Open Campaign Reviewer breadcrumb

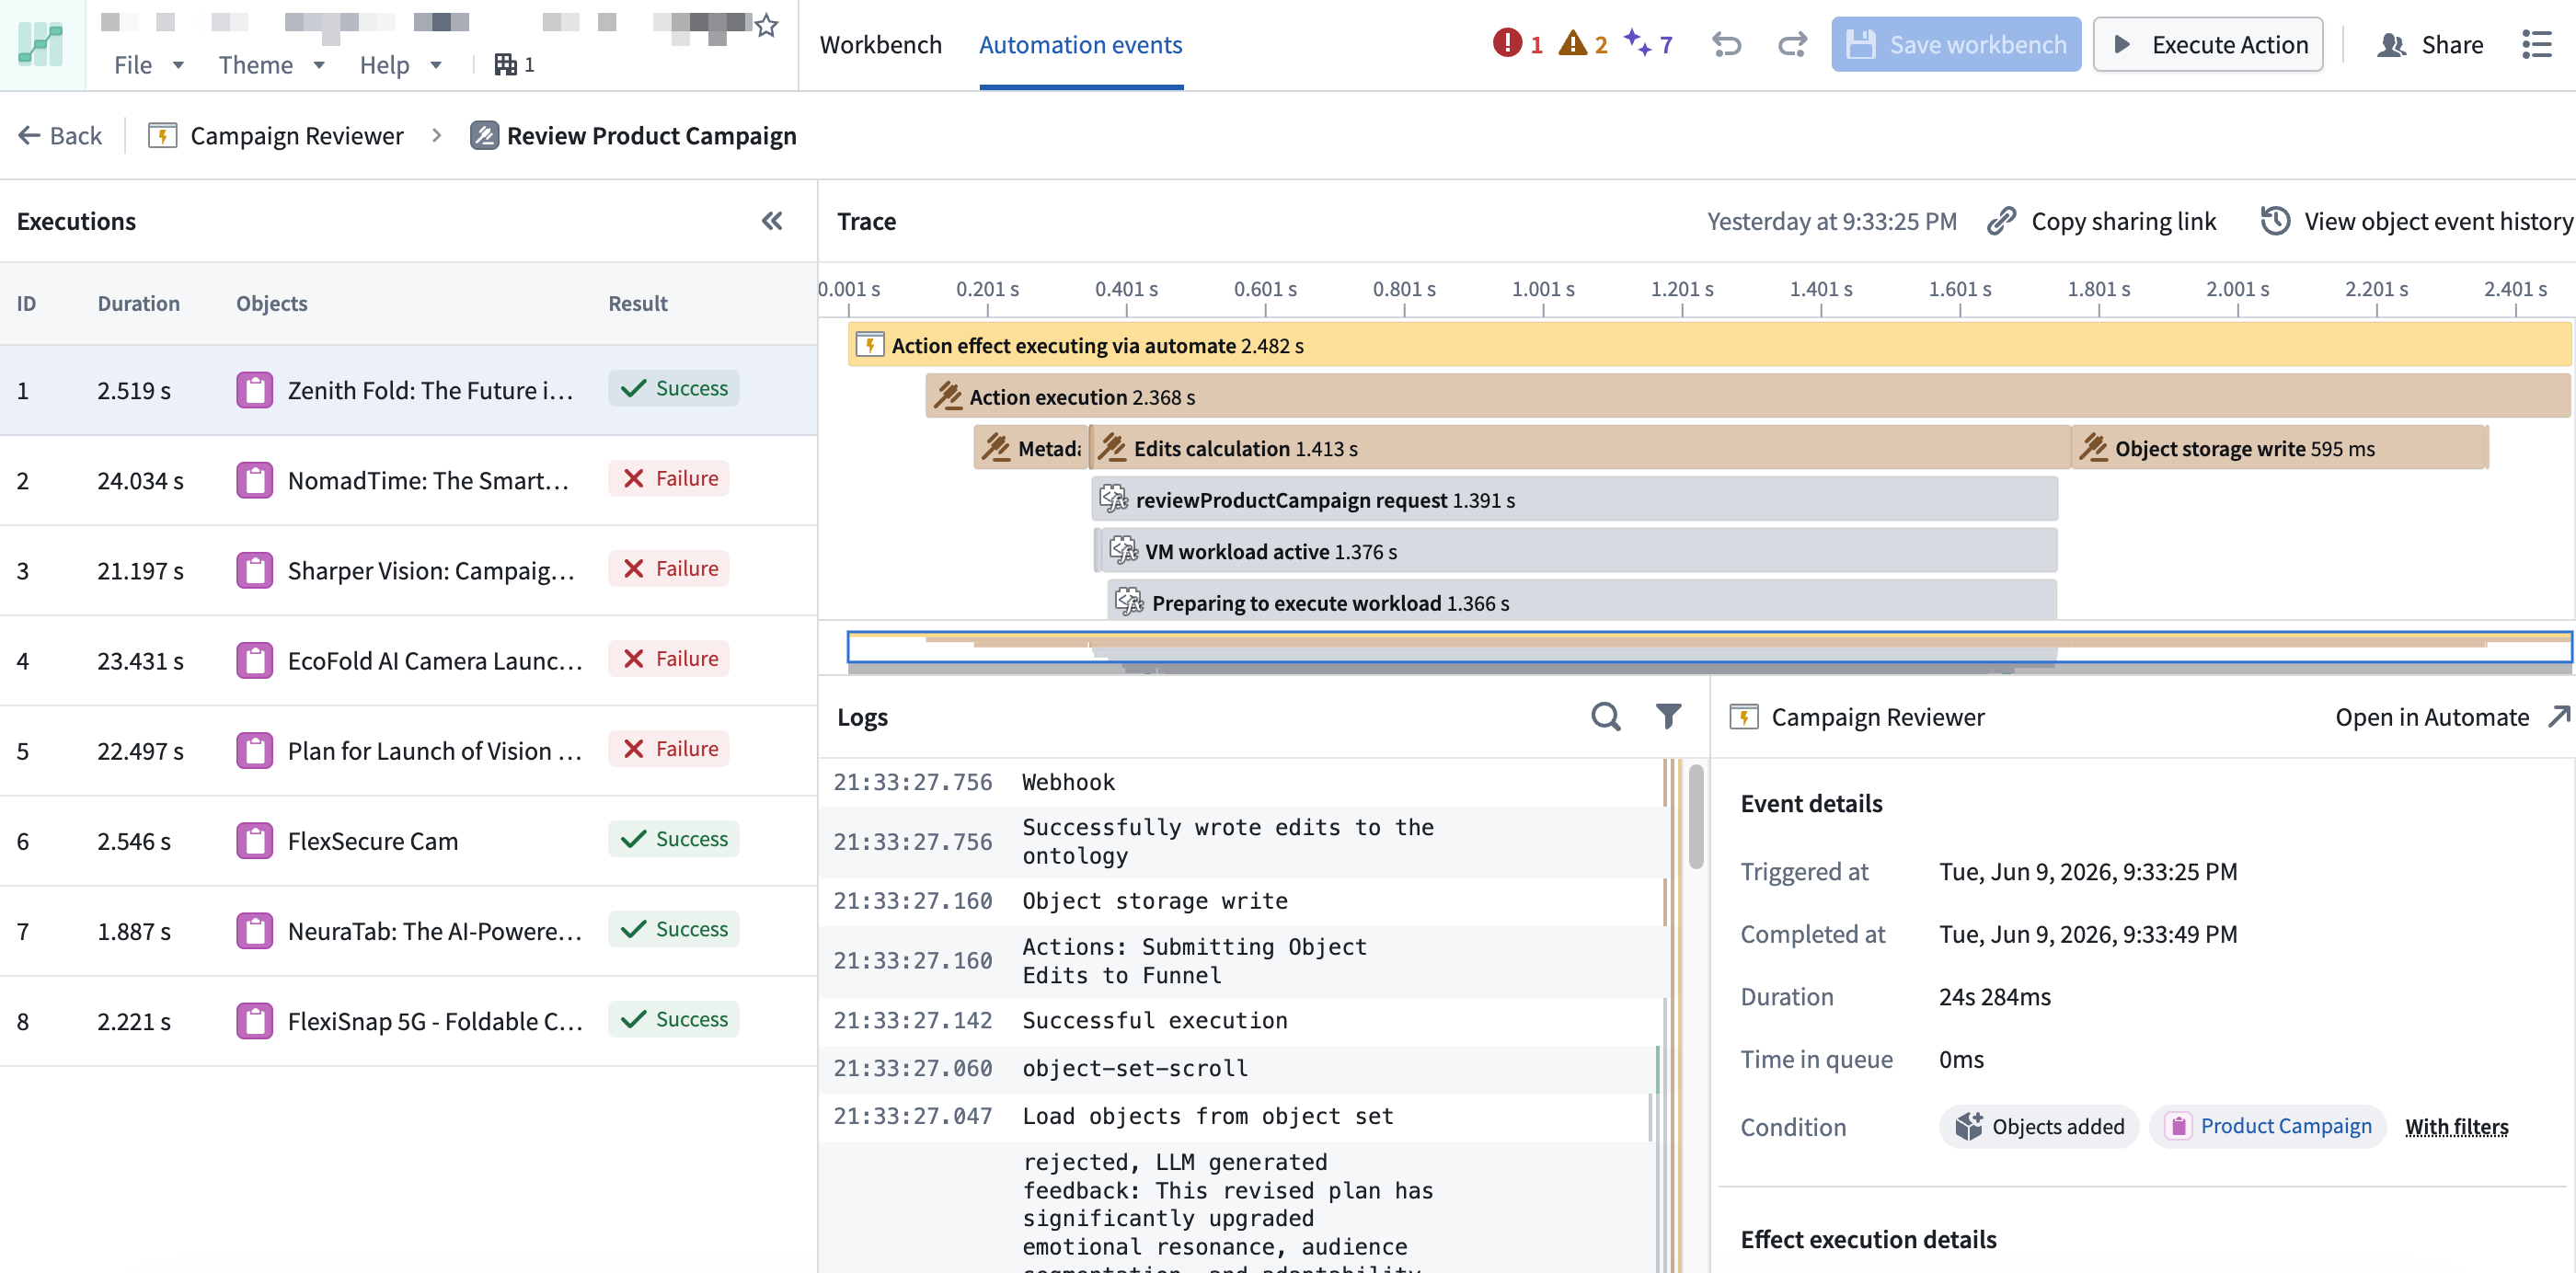(x=276, y=135)
